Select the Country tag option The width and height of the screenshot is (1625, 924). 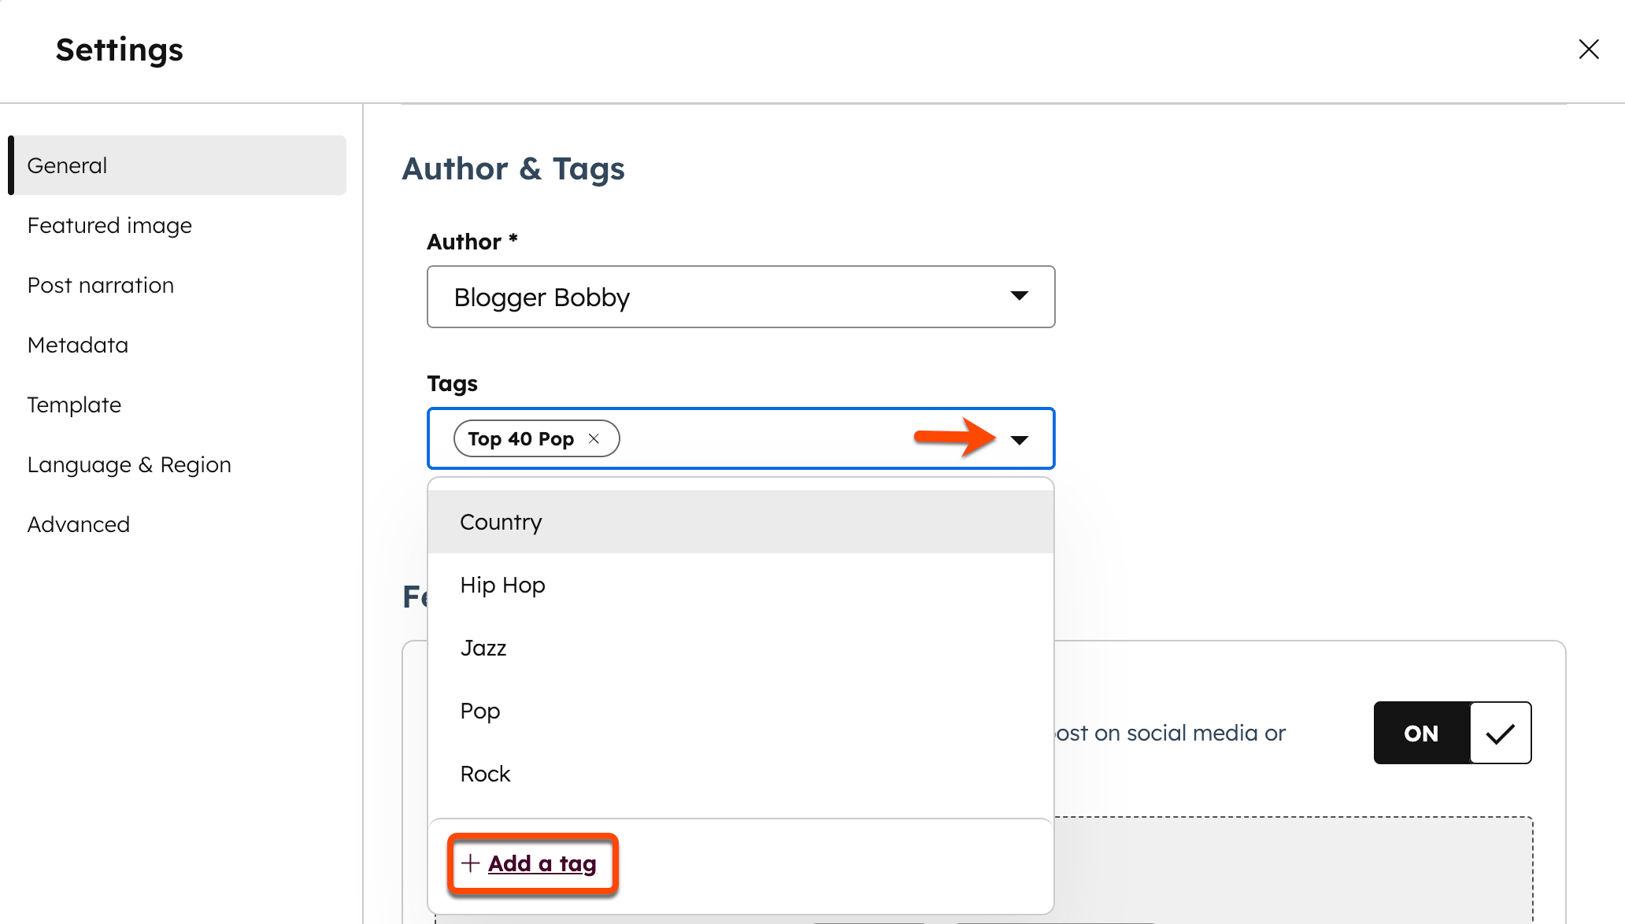501,522
